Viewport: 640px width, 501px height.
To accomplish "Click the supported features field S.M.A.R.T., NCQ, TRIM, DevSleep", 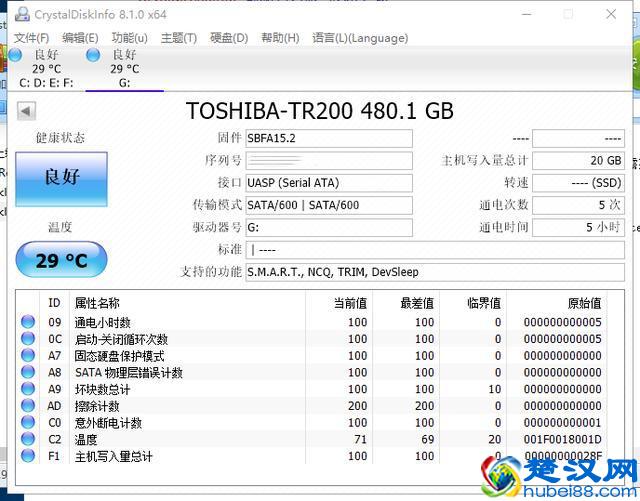I will (x=435, y=272).
